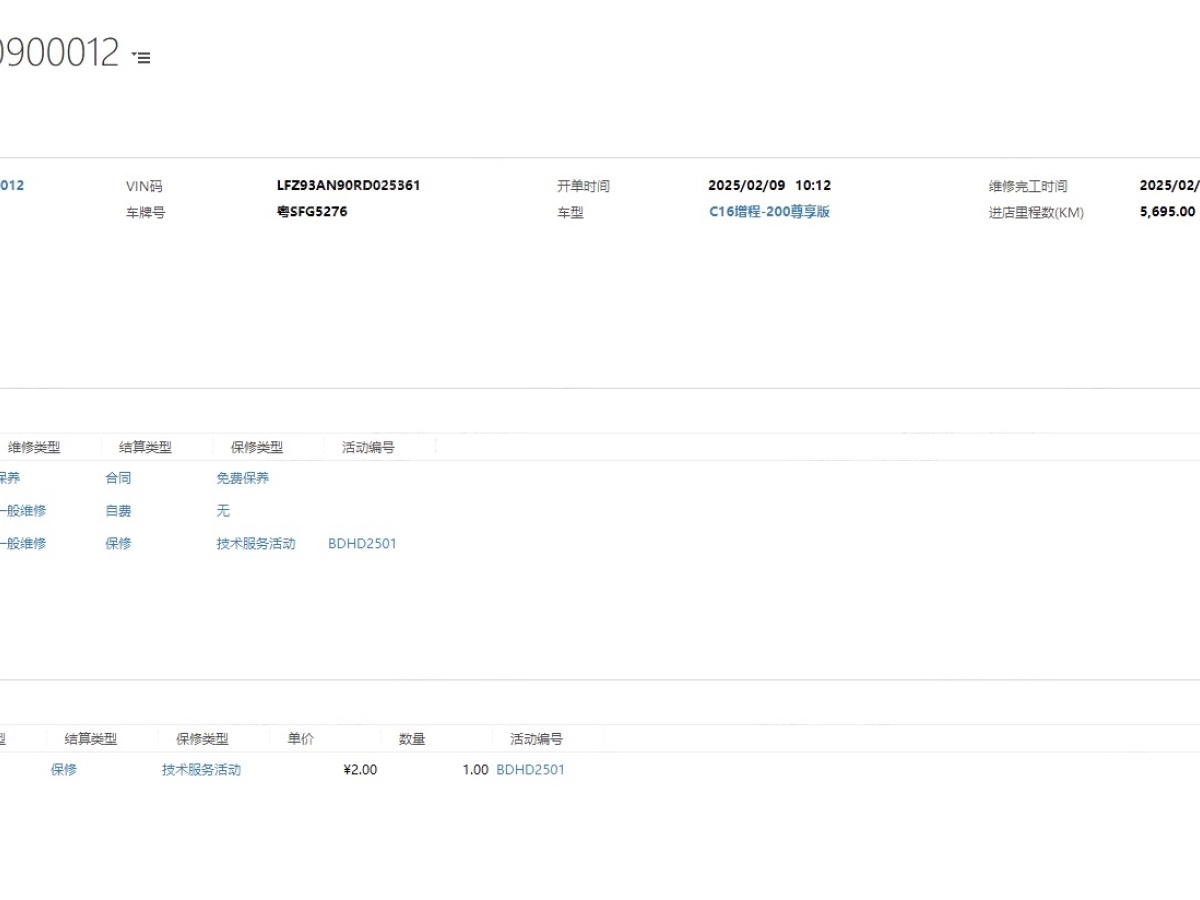1200x900 pixels.
Task: Open the C16增程-200尊享版 vehicle model link
Action: pos(769,212)
